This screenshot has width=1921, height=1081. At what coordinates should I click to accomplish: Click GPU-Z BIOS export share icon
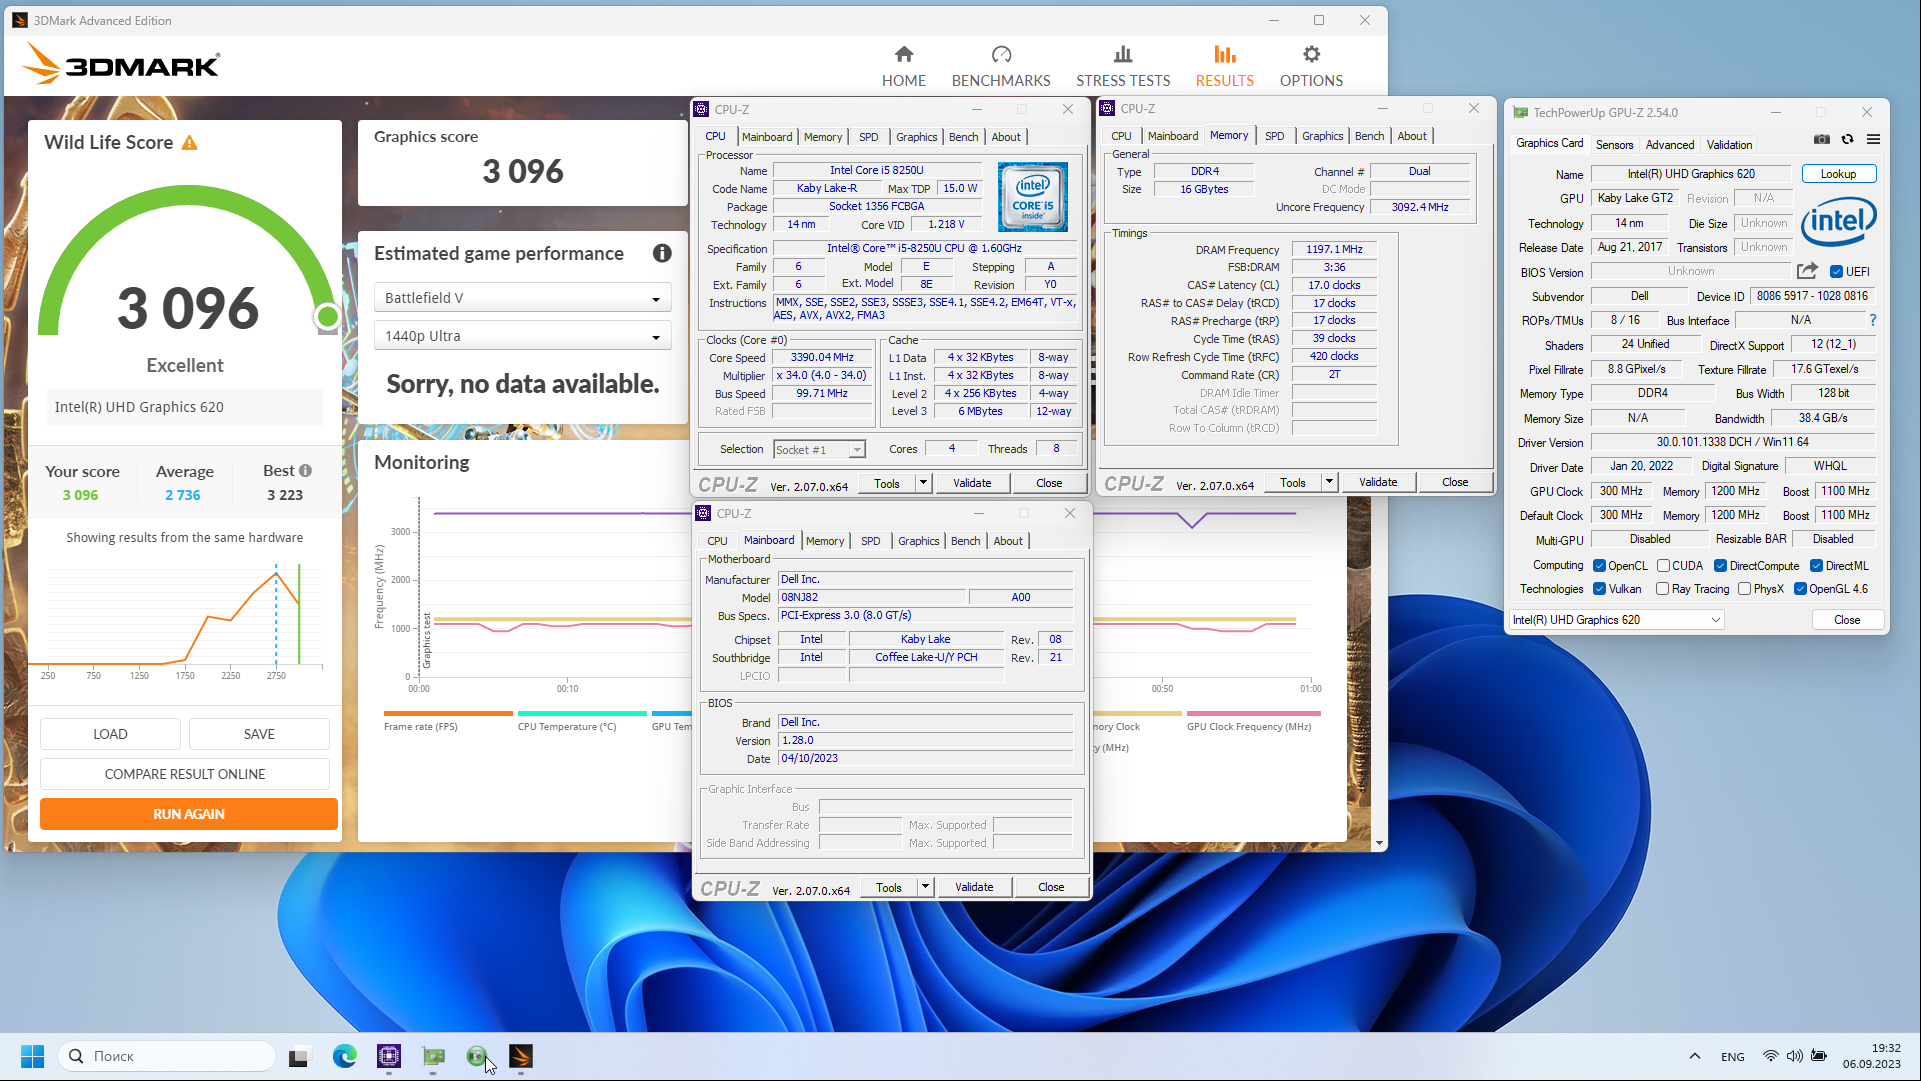pos(1806,271)
